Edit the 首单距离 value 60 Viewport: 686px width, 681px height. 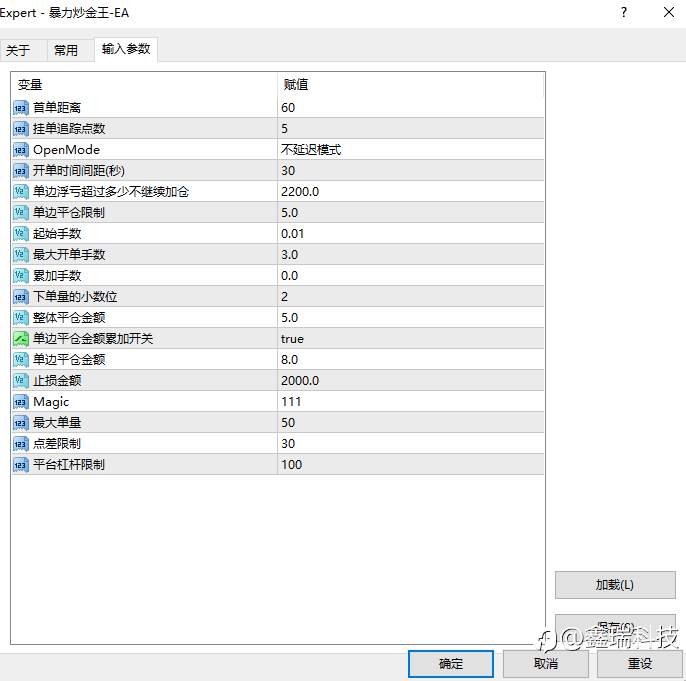[411, 108]
